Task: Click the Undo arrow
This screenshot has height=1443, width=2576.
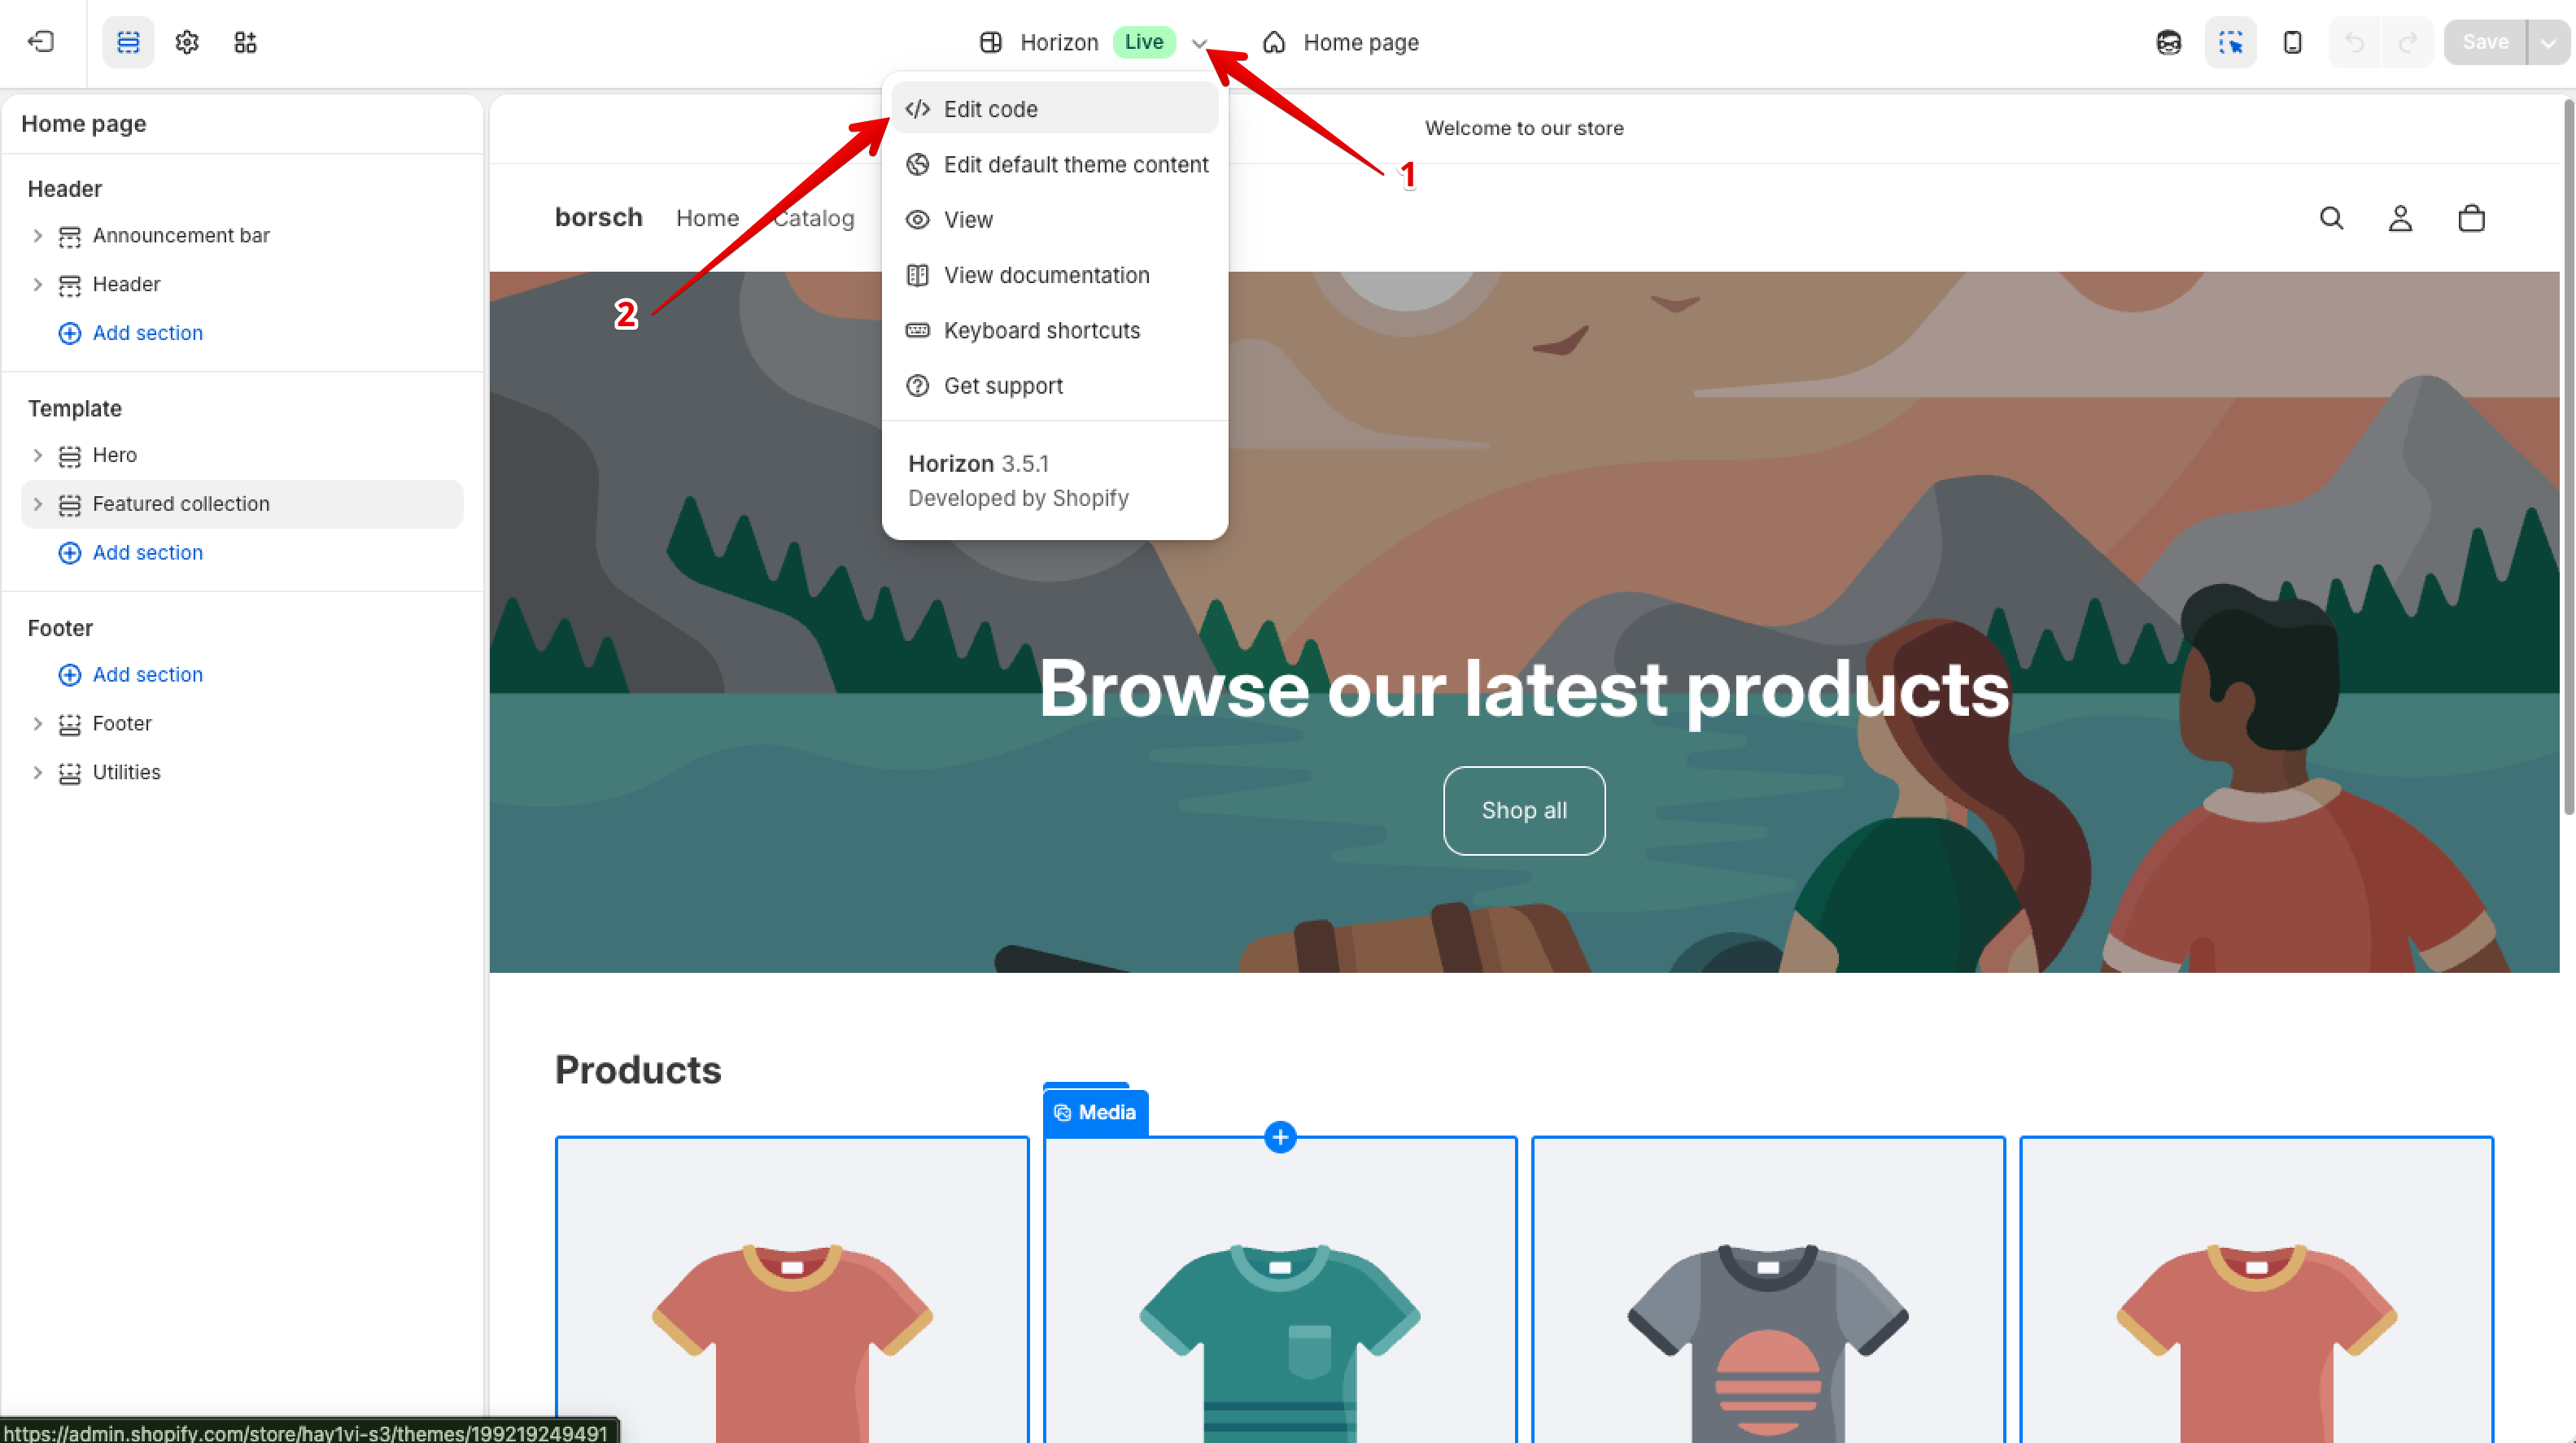Action: click(x=2355, y=42)
